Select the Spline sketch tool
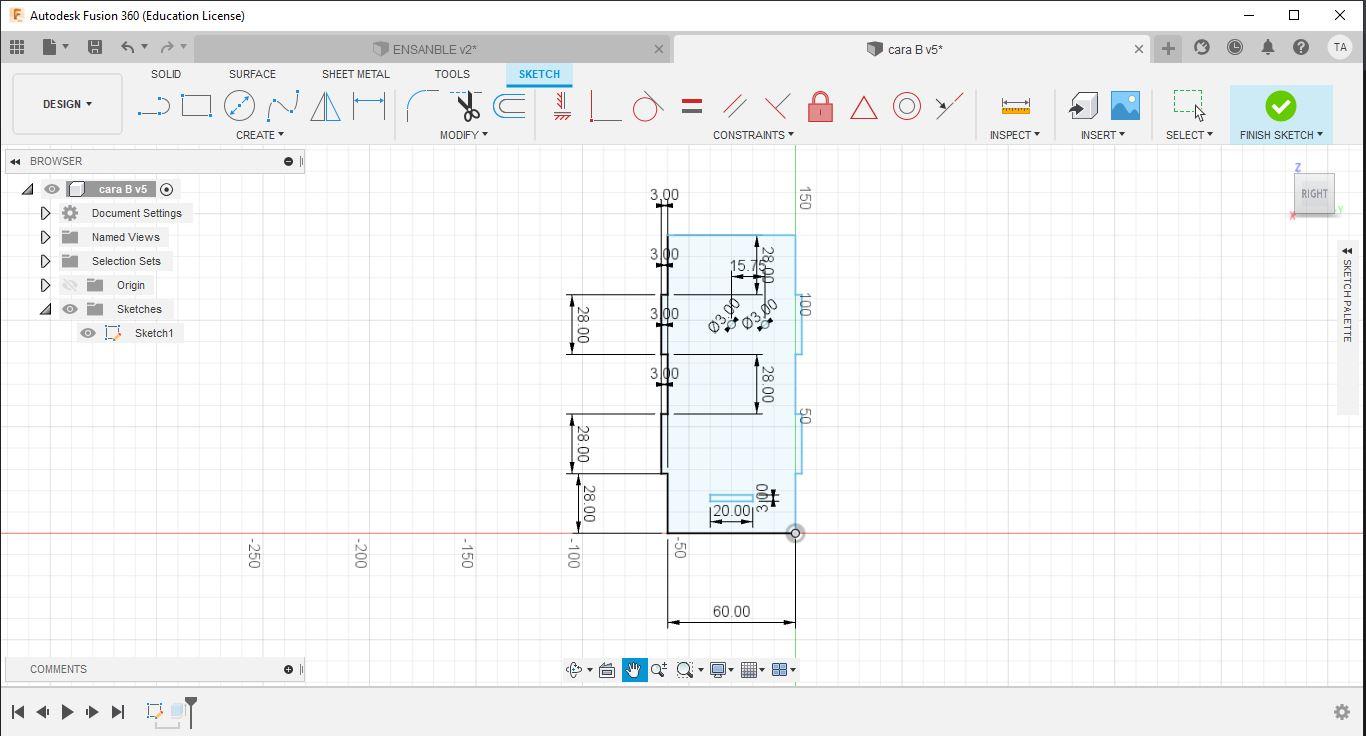The width and height of the screenshot is (1366, 736). [x=282, y=106]
